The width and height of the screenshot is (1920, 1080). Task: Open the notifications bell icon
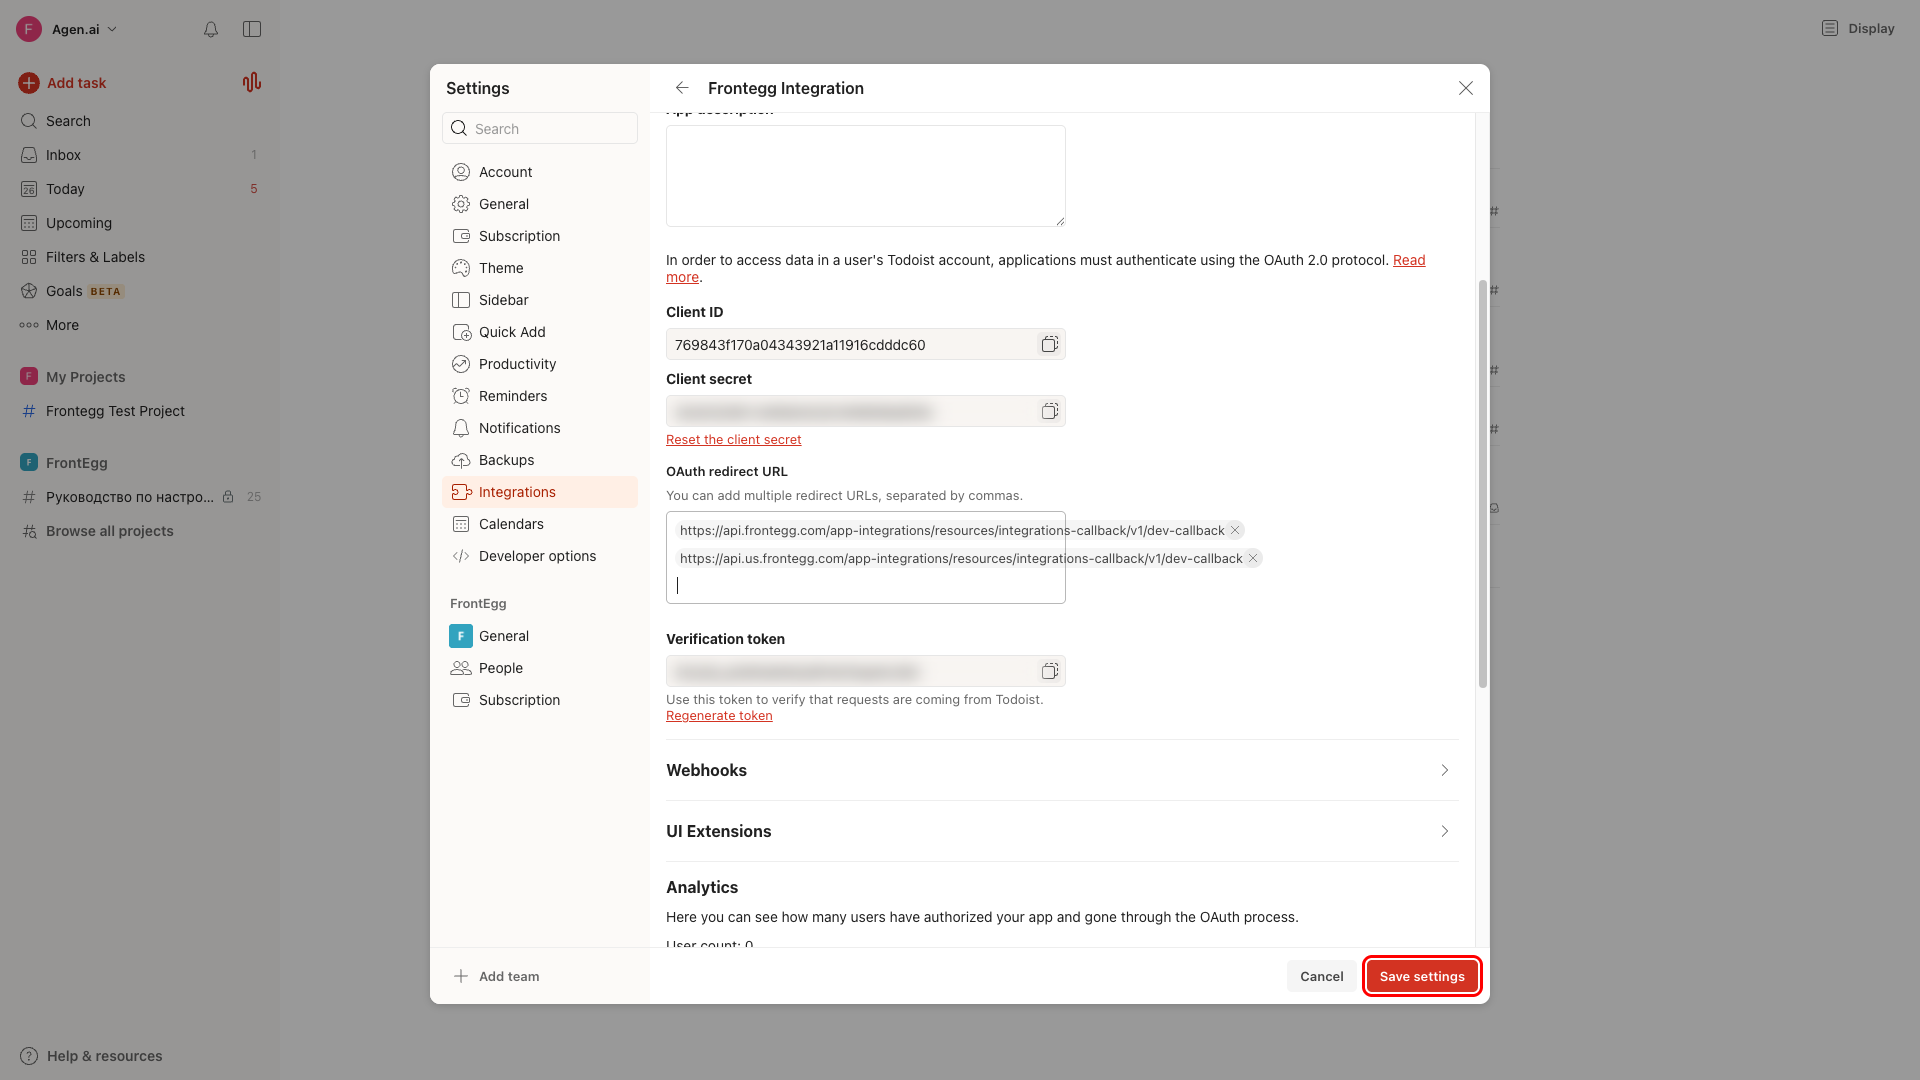(x=211, y=29)
